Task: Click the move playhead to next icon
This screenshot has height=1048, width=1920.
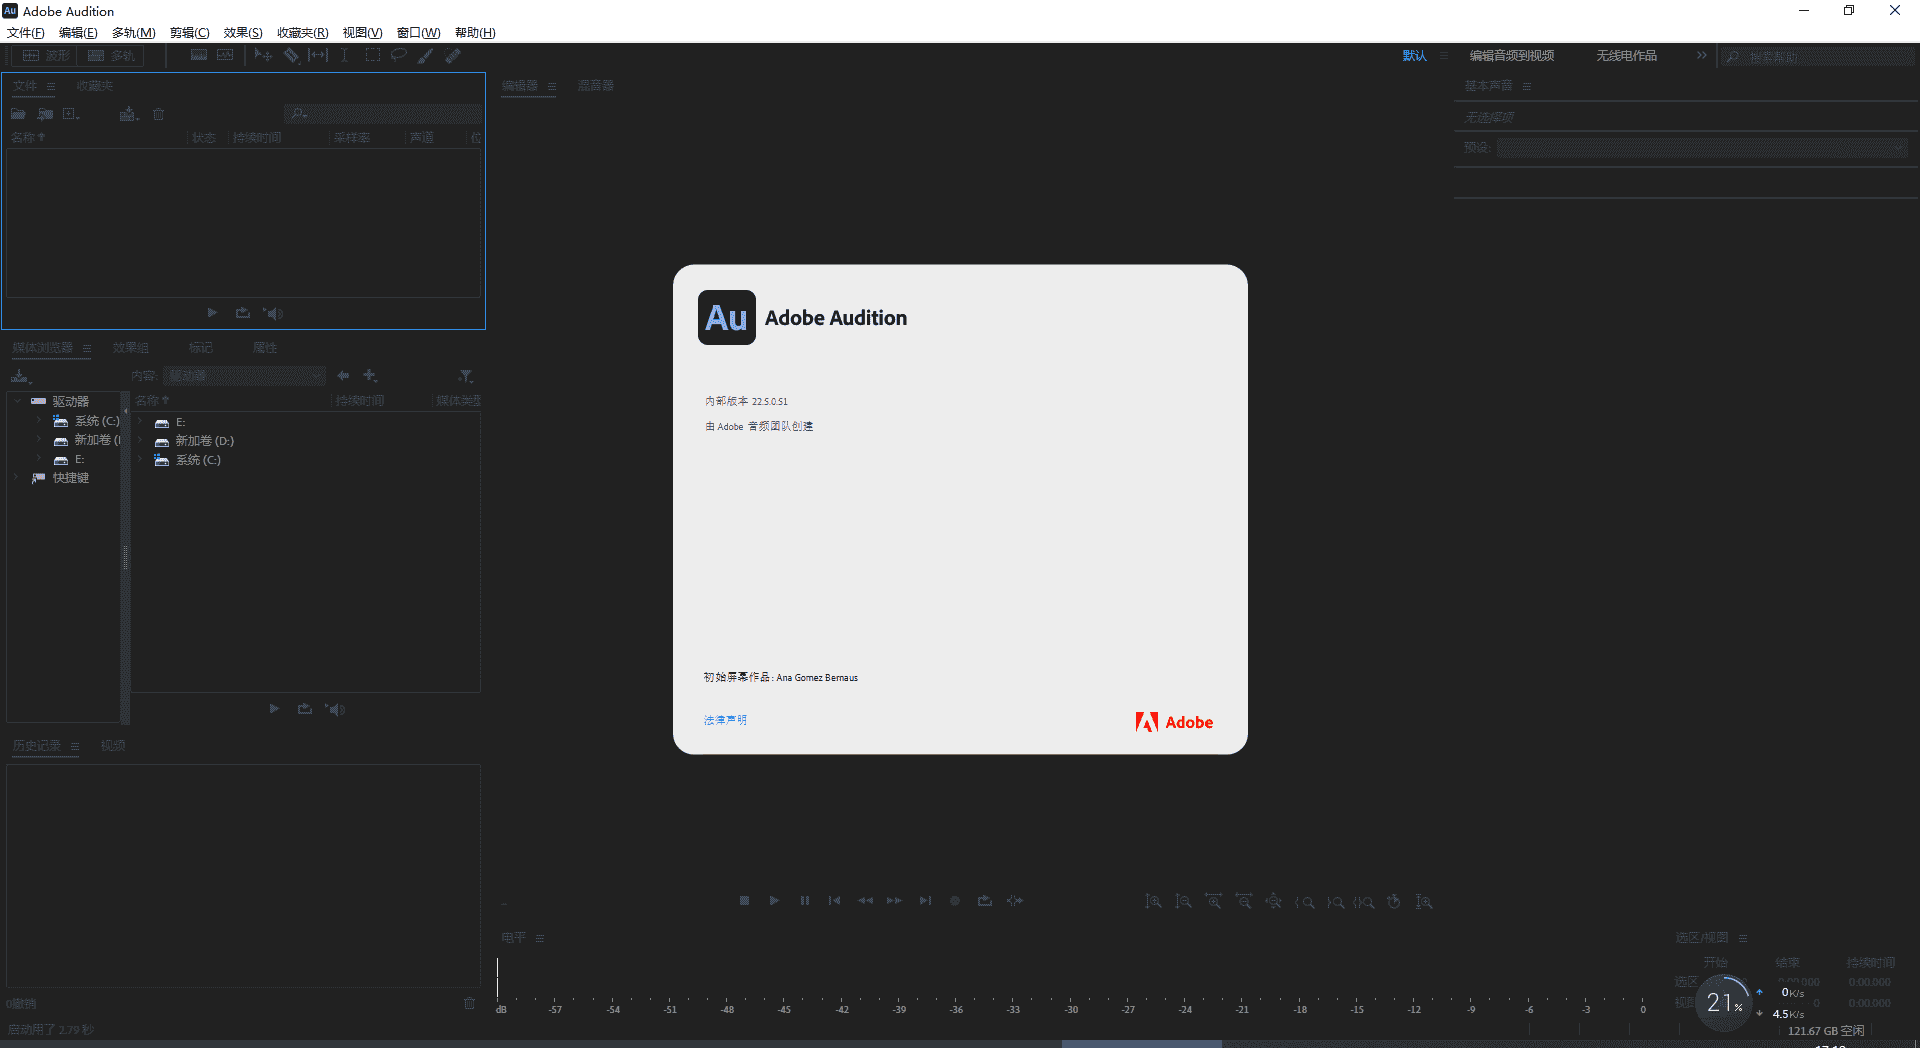Action: pos(925,901)
